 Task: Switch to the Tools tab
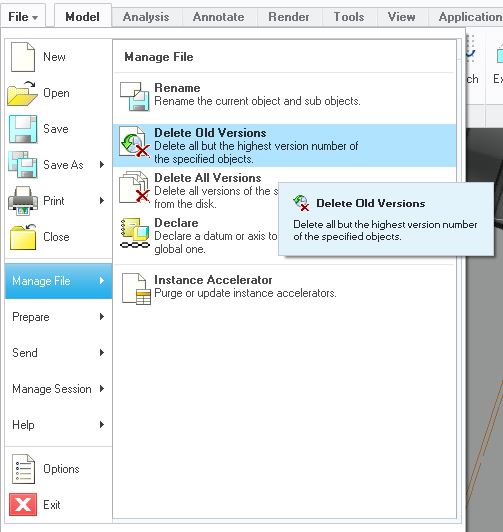point(349,17)
